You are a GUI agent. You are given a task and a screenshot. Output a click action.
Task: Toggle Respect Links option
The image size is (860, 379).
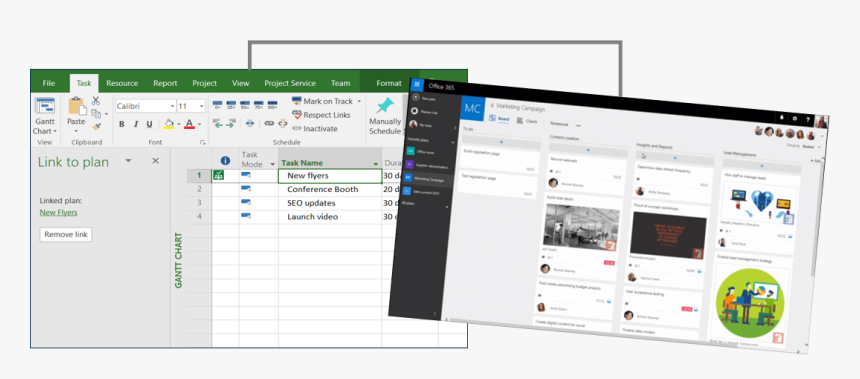(x=321, y=115)
